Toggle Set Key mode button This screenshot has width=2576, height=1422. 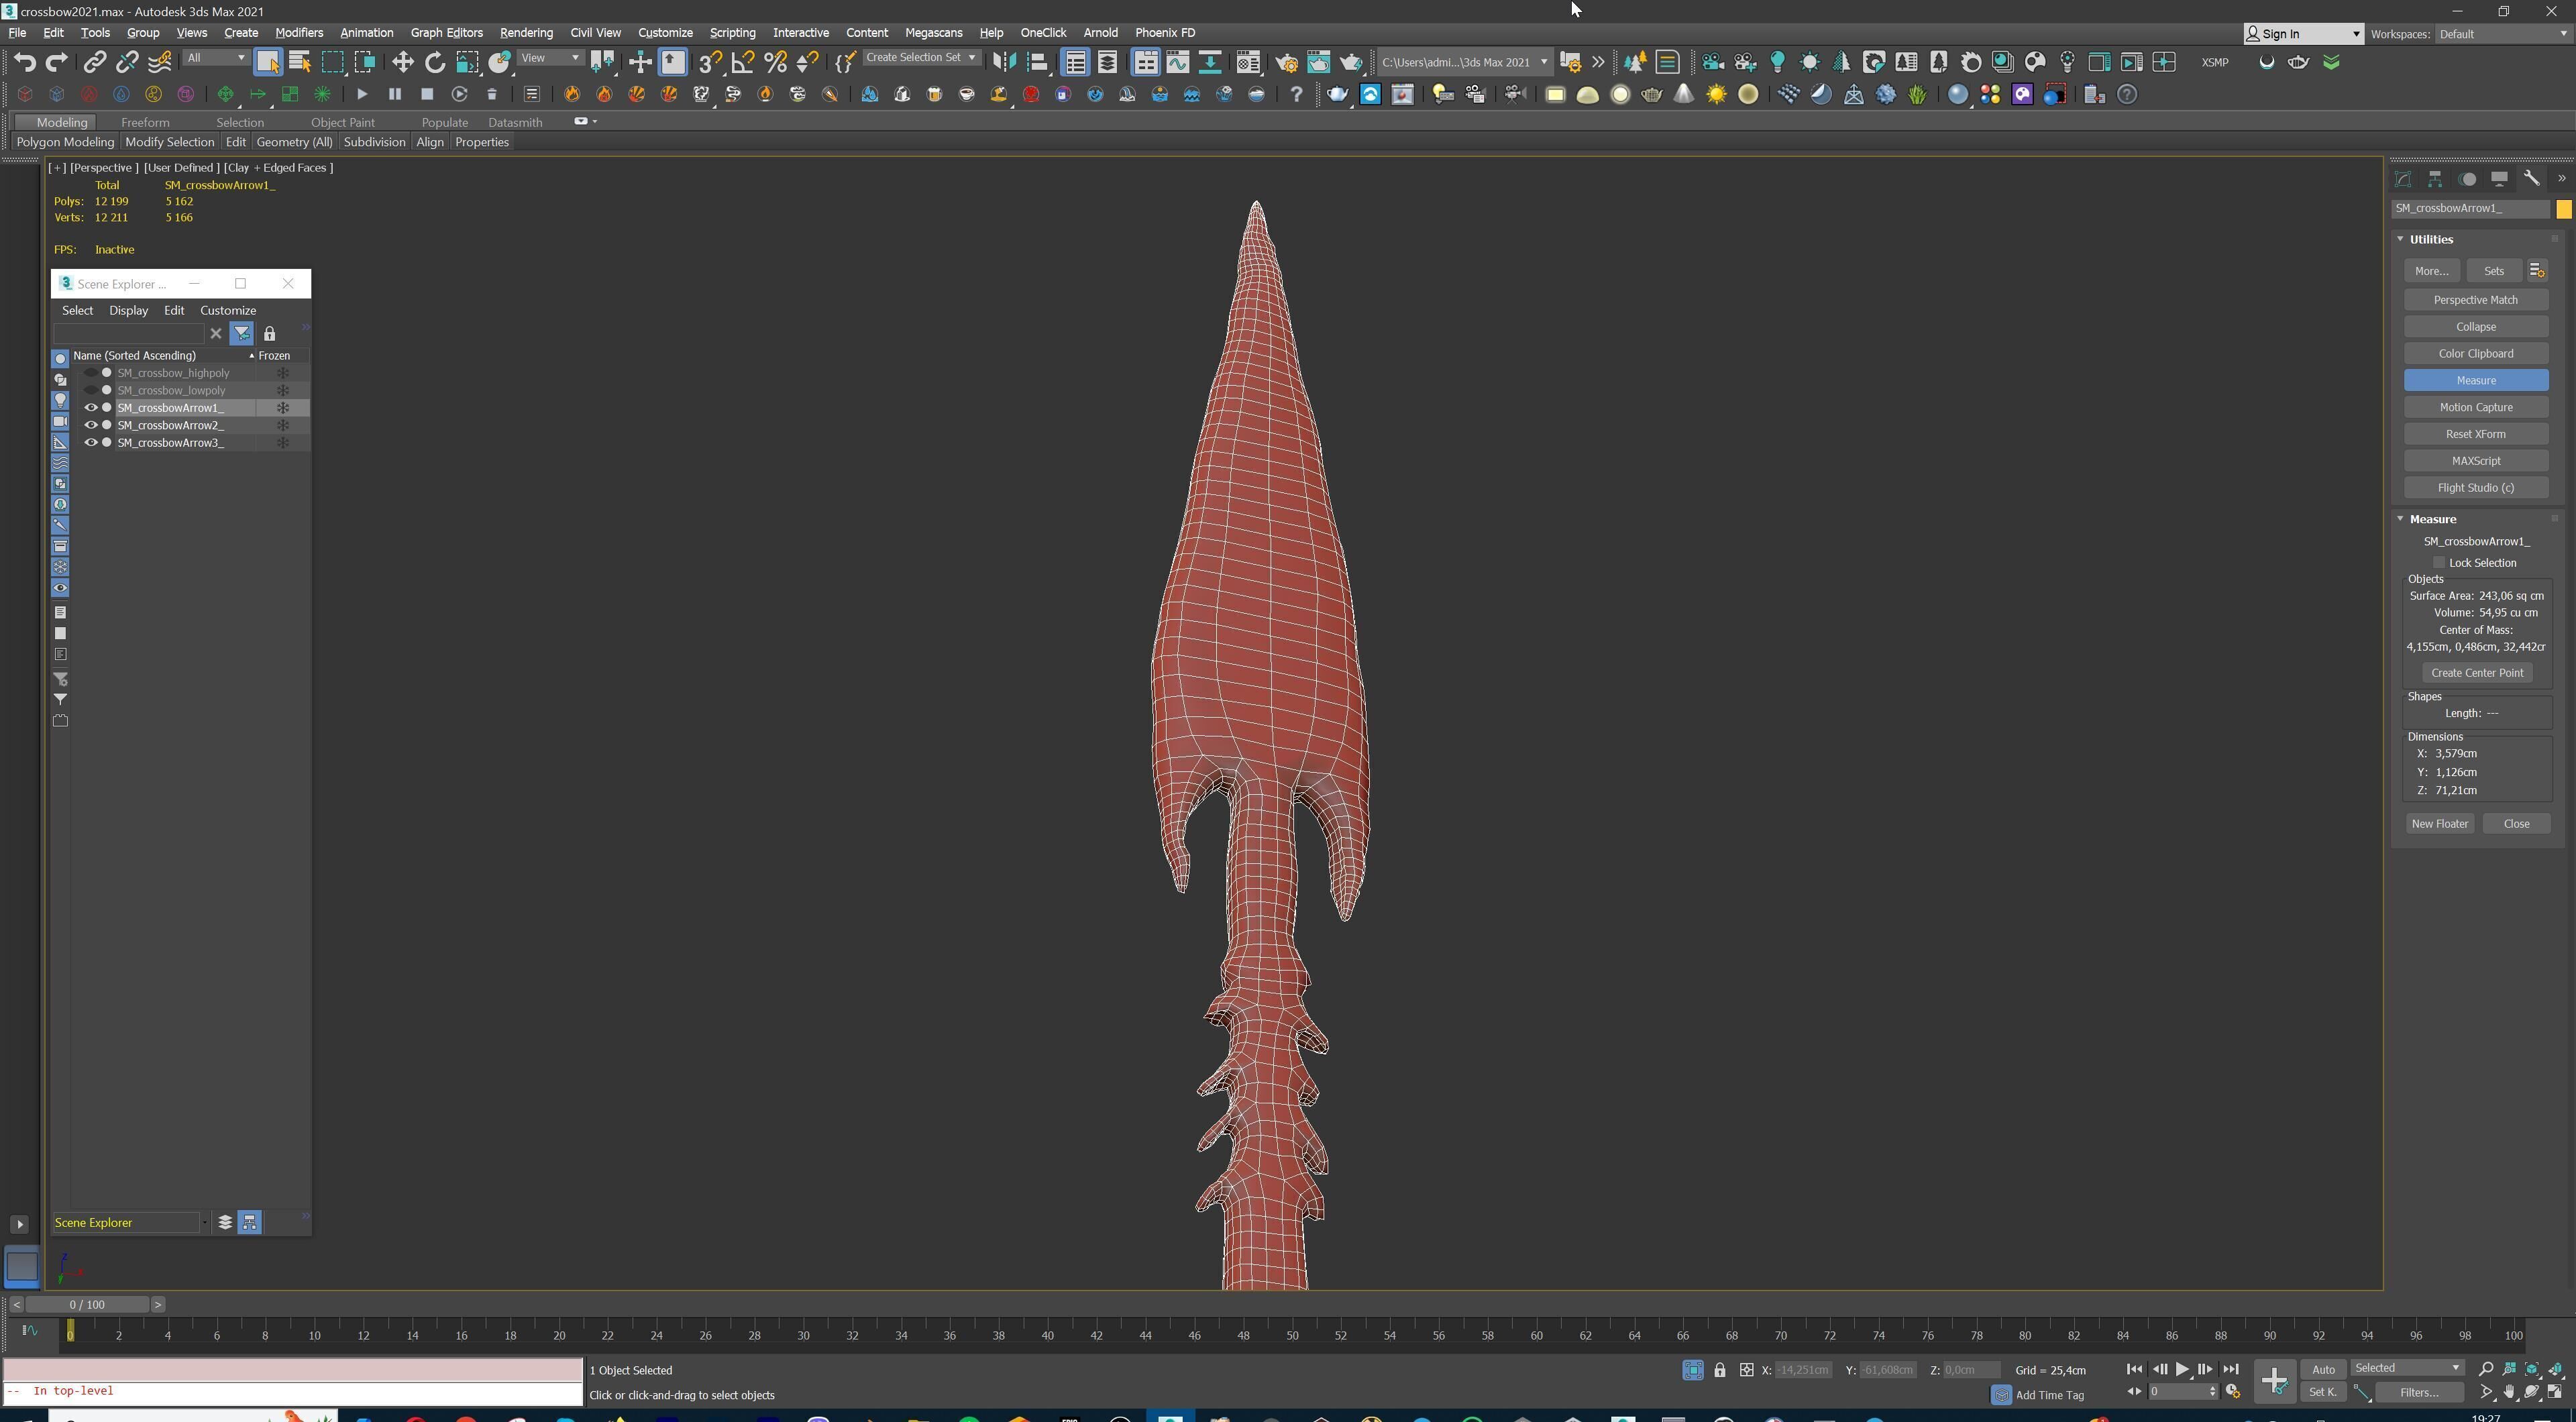click(2322, 1392)
